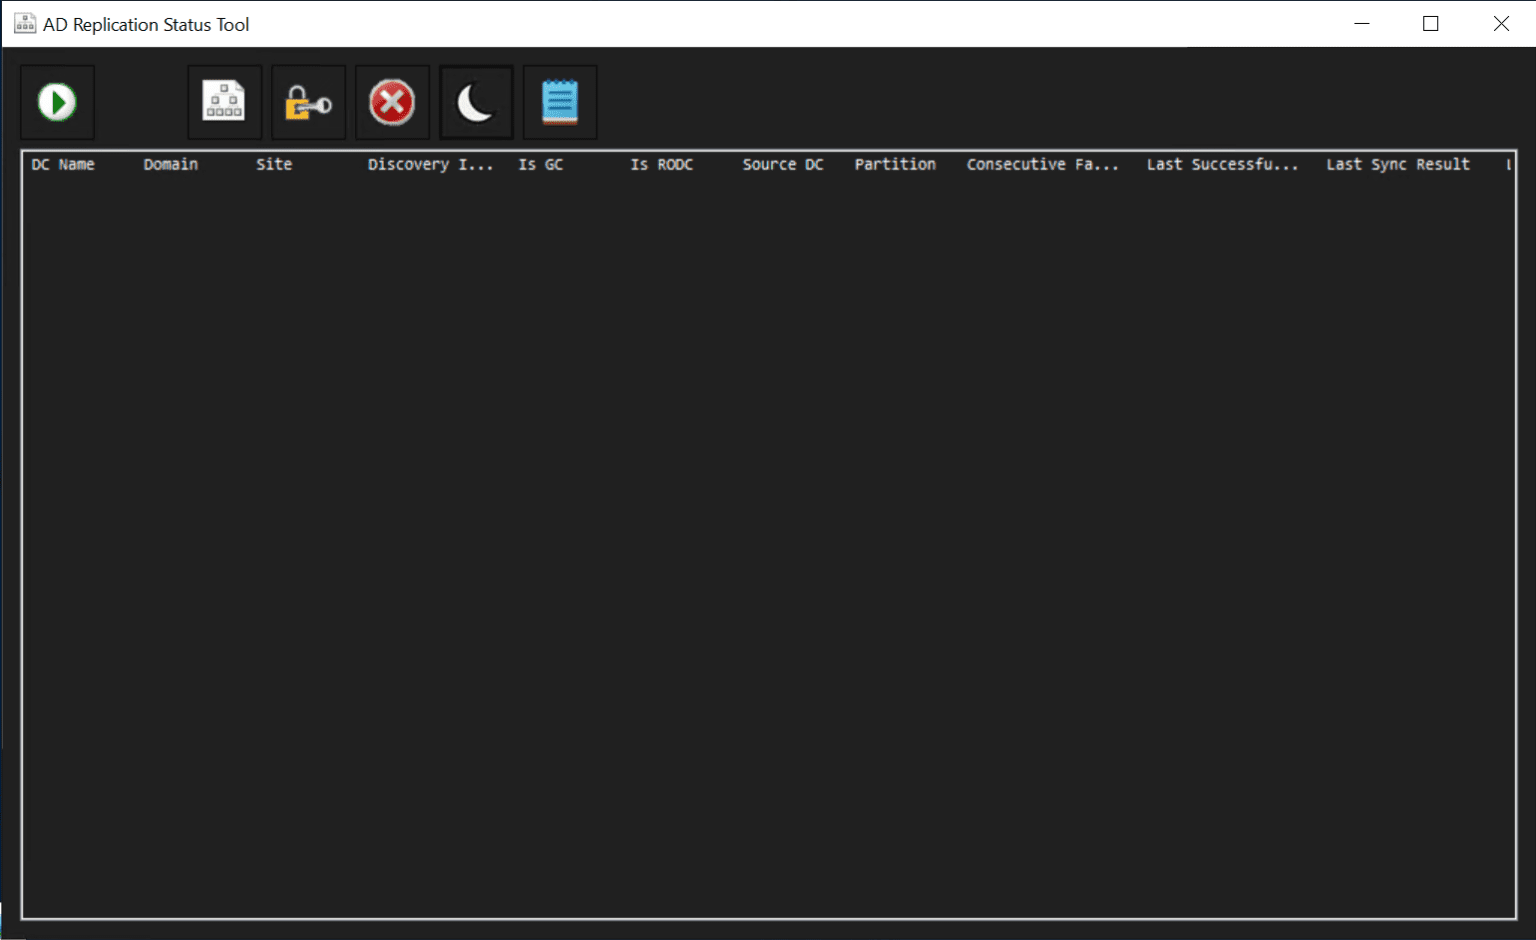1536x940 pixels.
Task: View the log with the notepad icon
Action: coord(560,101)
